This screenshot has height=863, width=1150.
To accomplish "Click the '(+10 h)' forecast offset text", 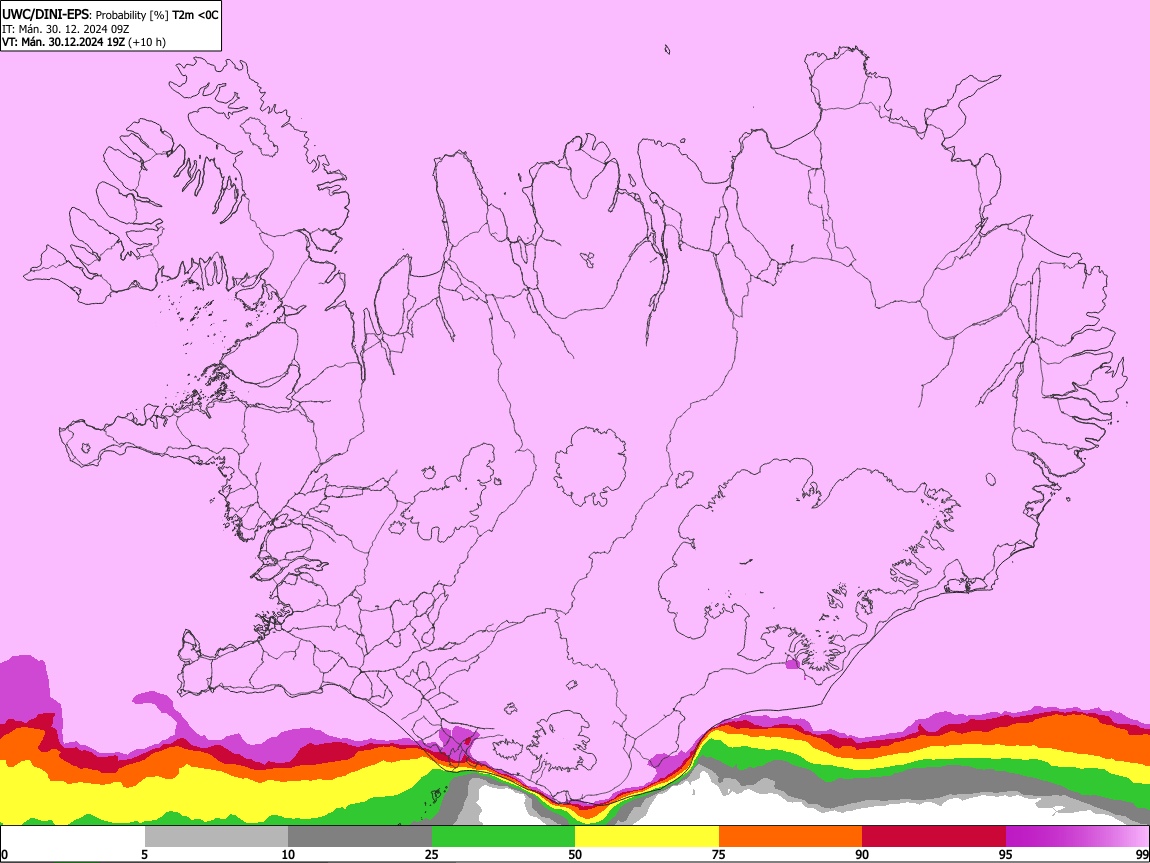I will pos(147,42).
